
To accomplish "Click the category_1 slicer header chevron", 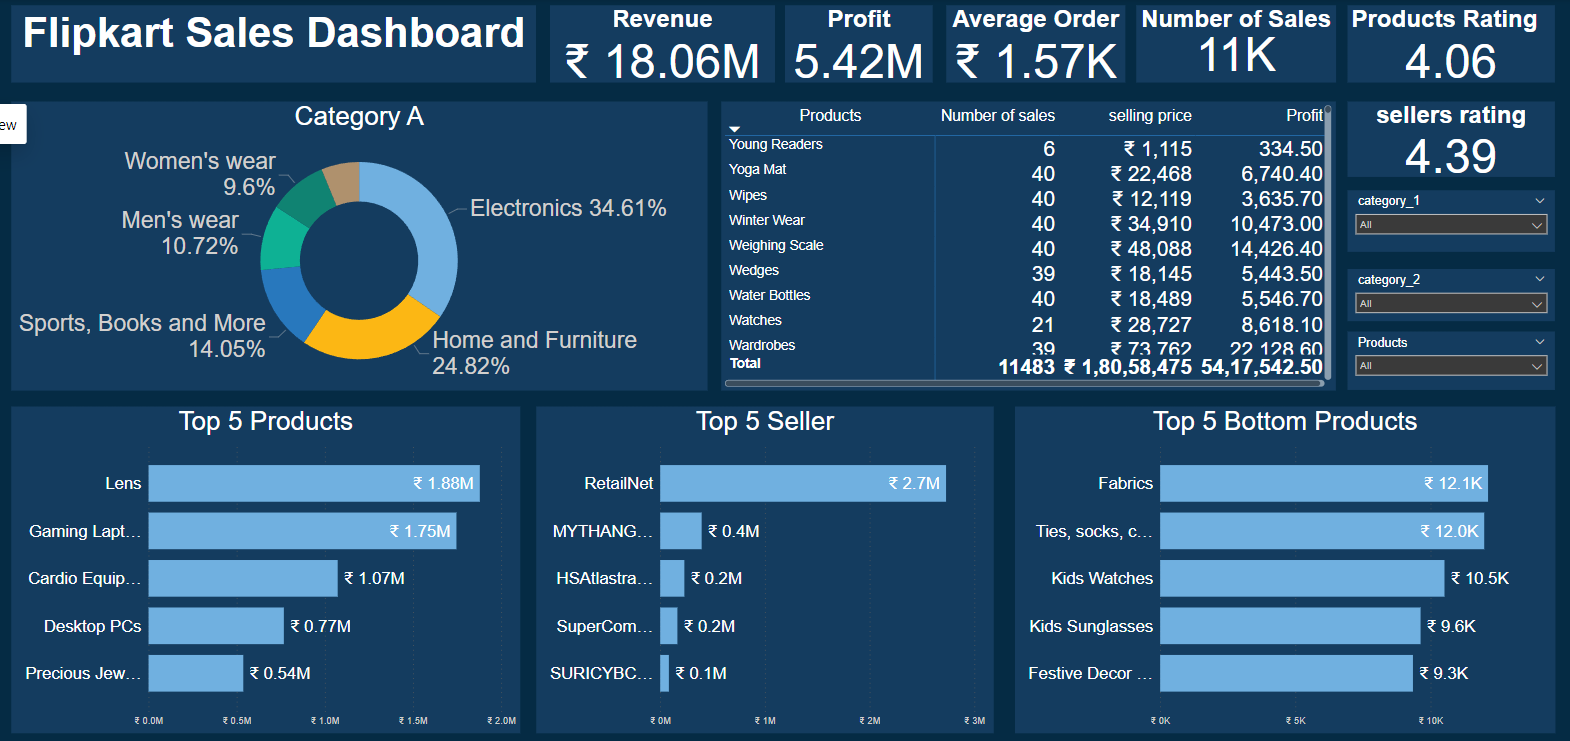I will (1539, 201).
